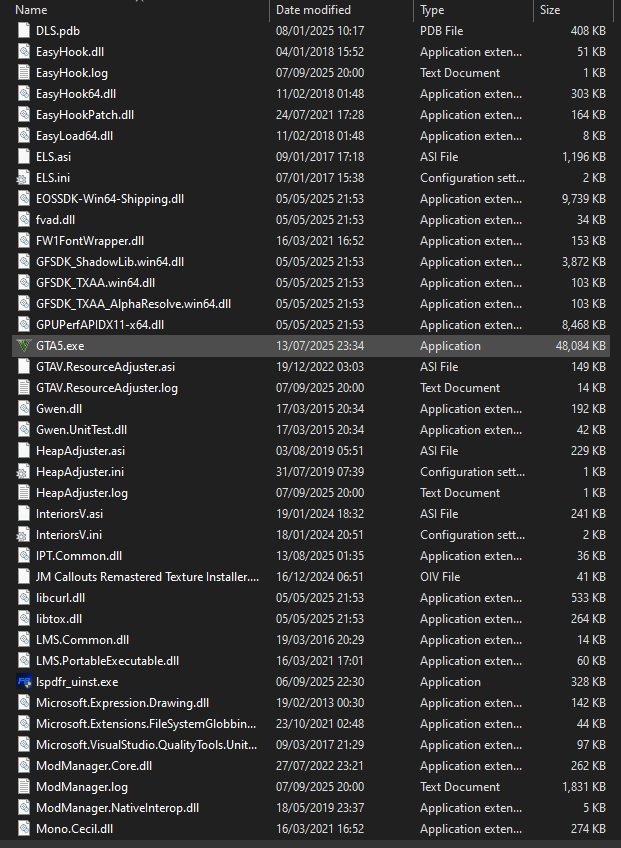Image resolution: width=621 pixels, height=848 pixels.
Task: Click the DLS.pdb file icon
Action: [24, 31]
